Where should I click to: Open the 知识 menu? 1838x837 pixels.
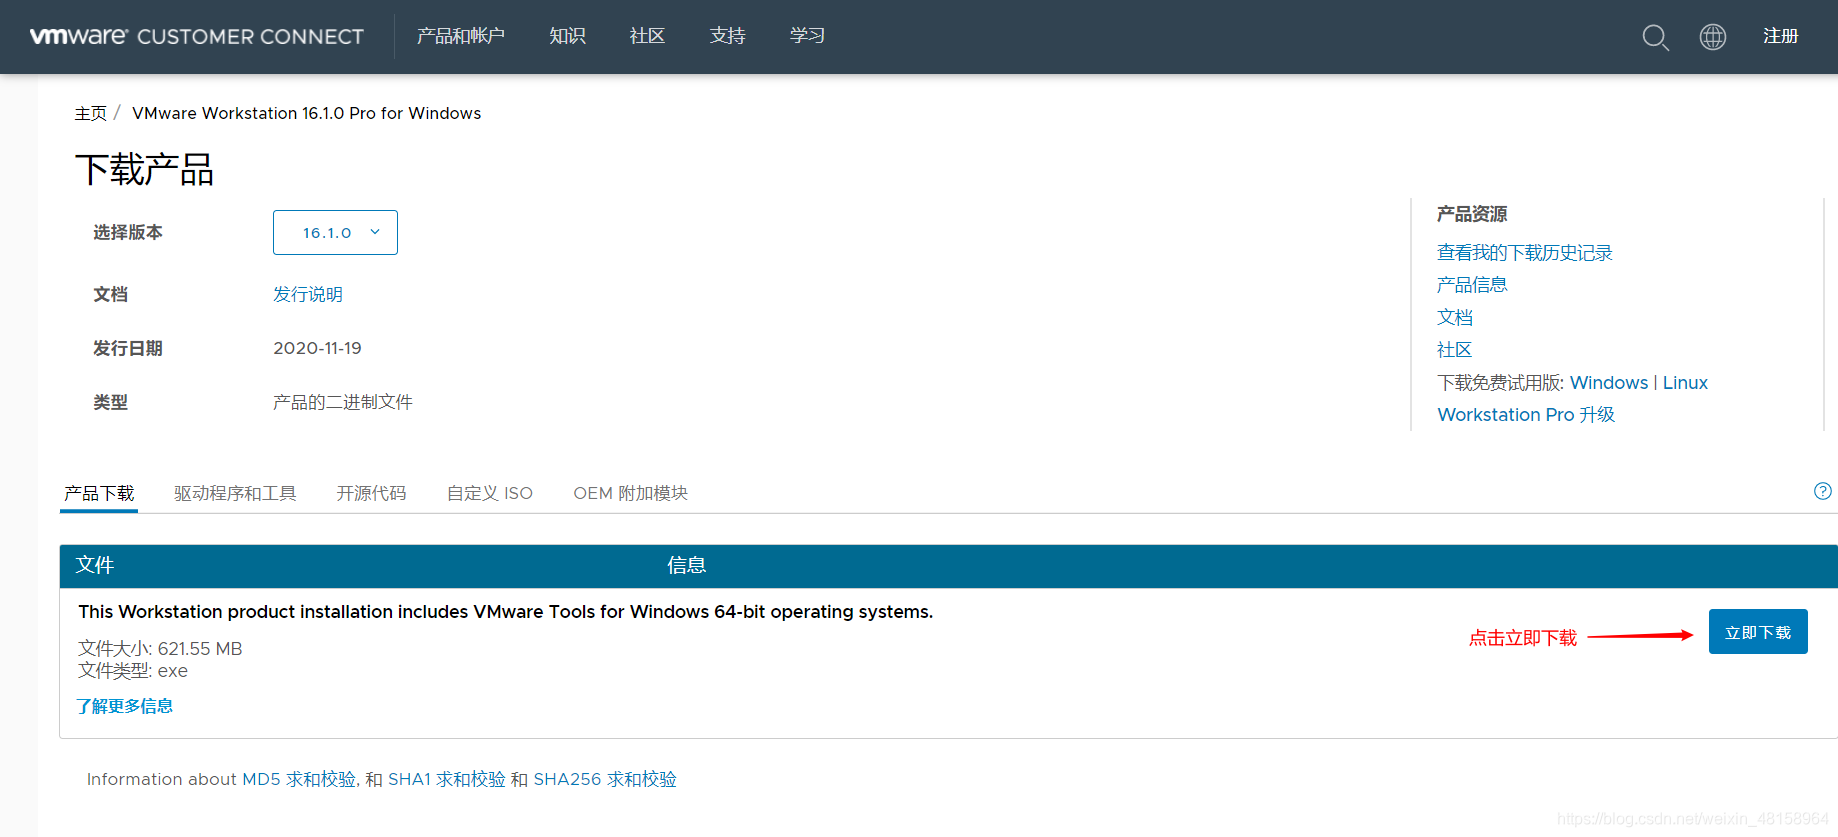567,36
